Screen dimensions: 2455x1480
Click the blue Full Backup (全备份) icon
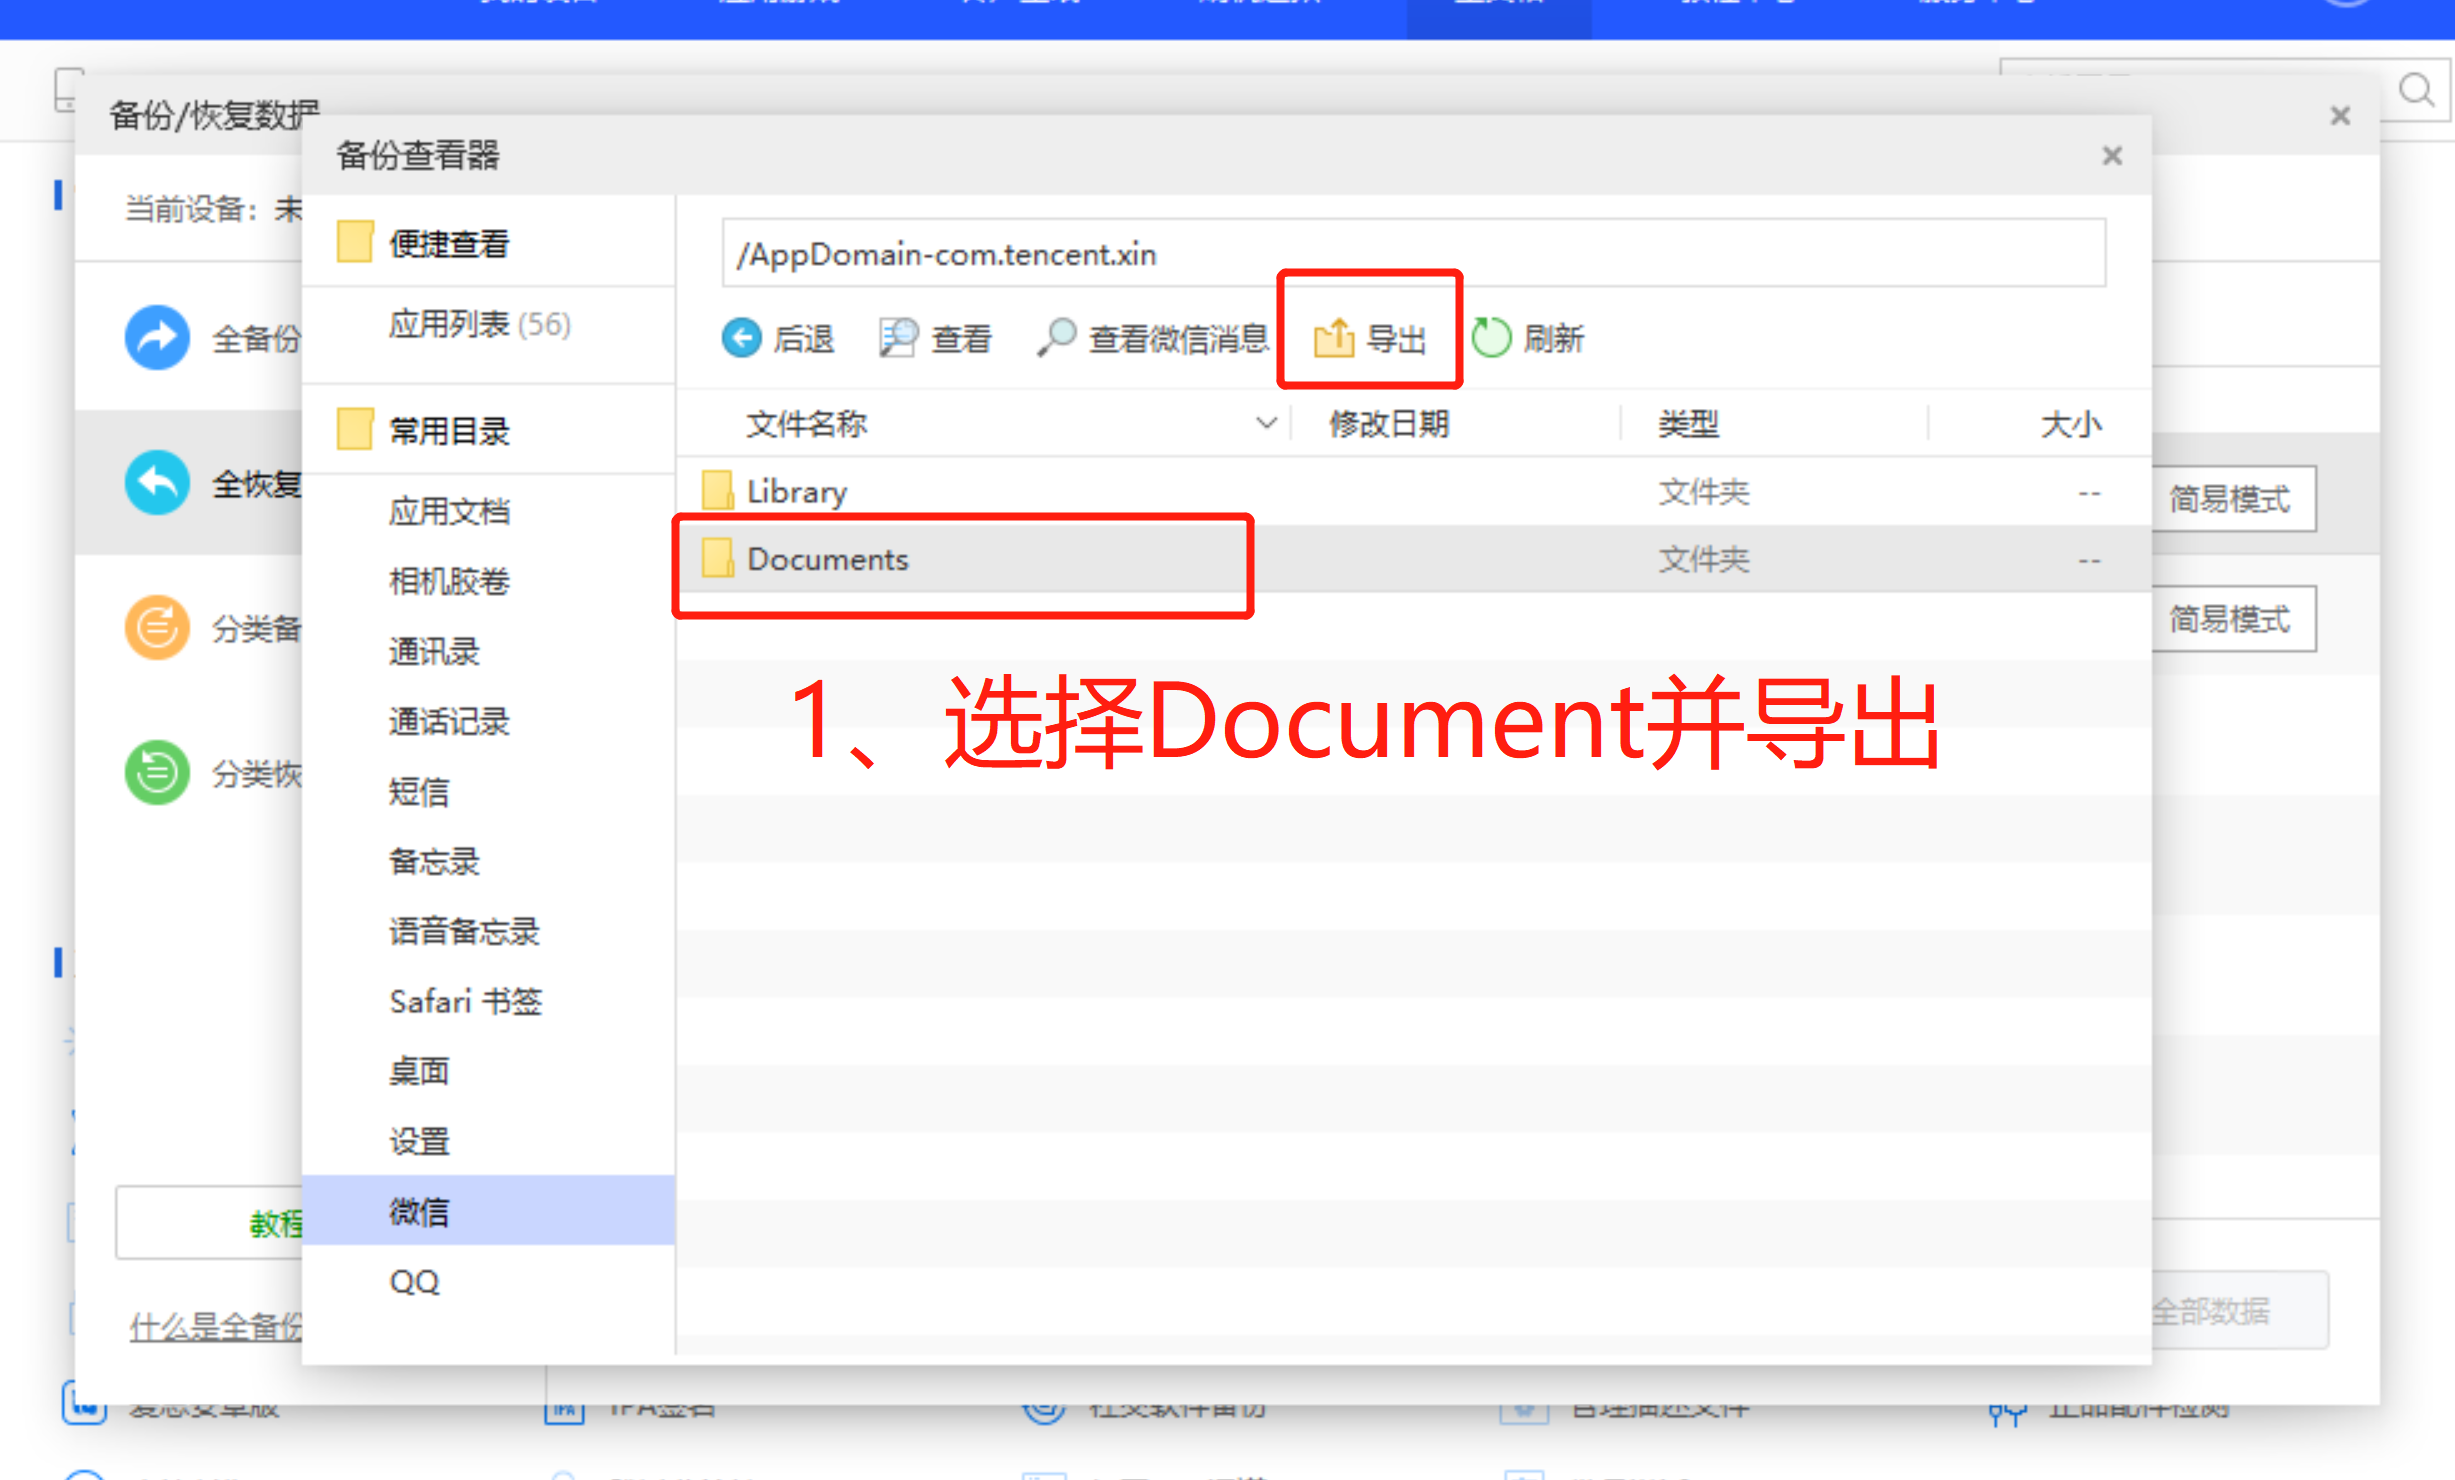point(157,338)
